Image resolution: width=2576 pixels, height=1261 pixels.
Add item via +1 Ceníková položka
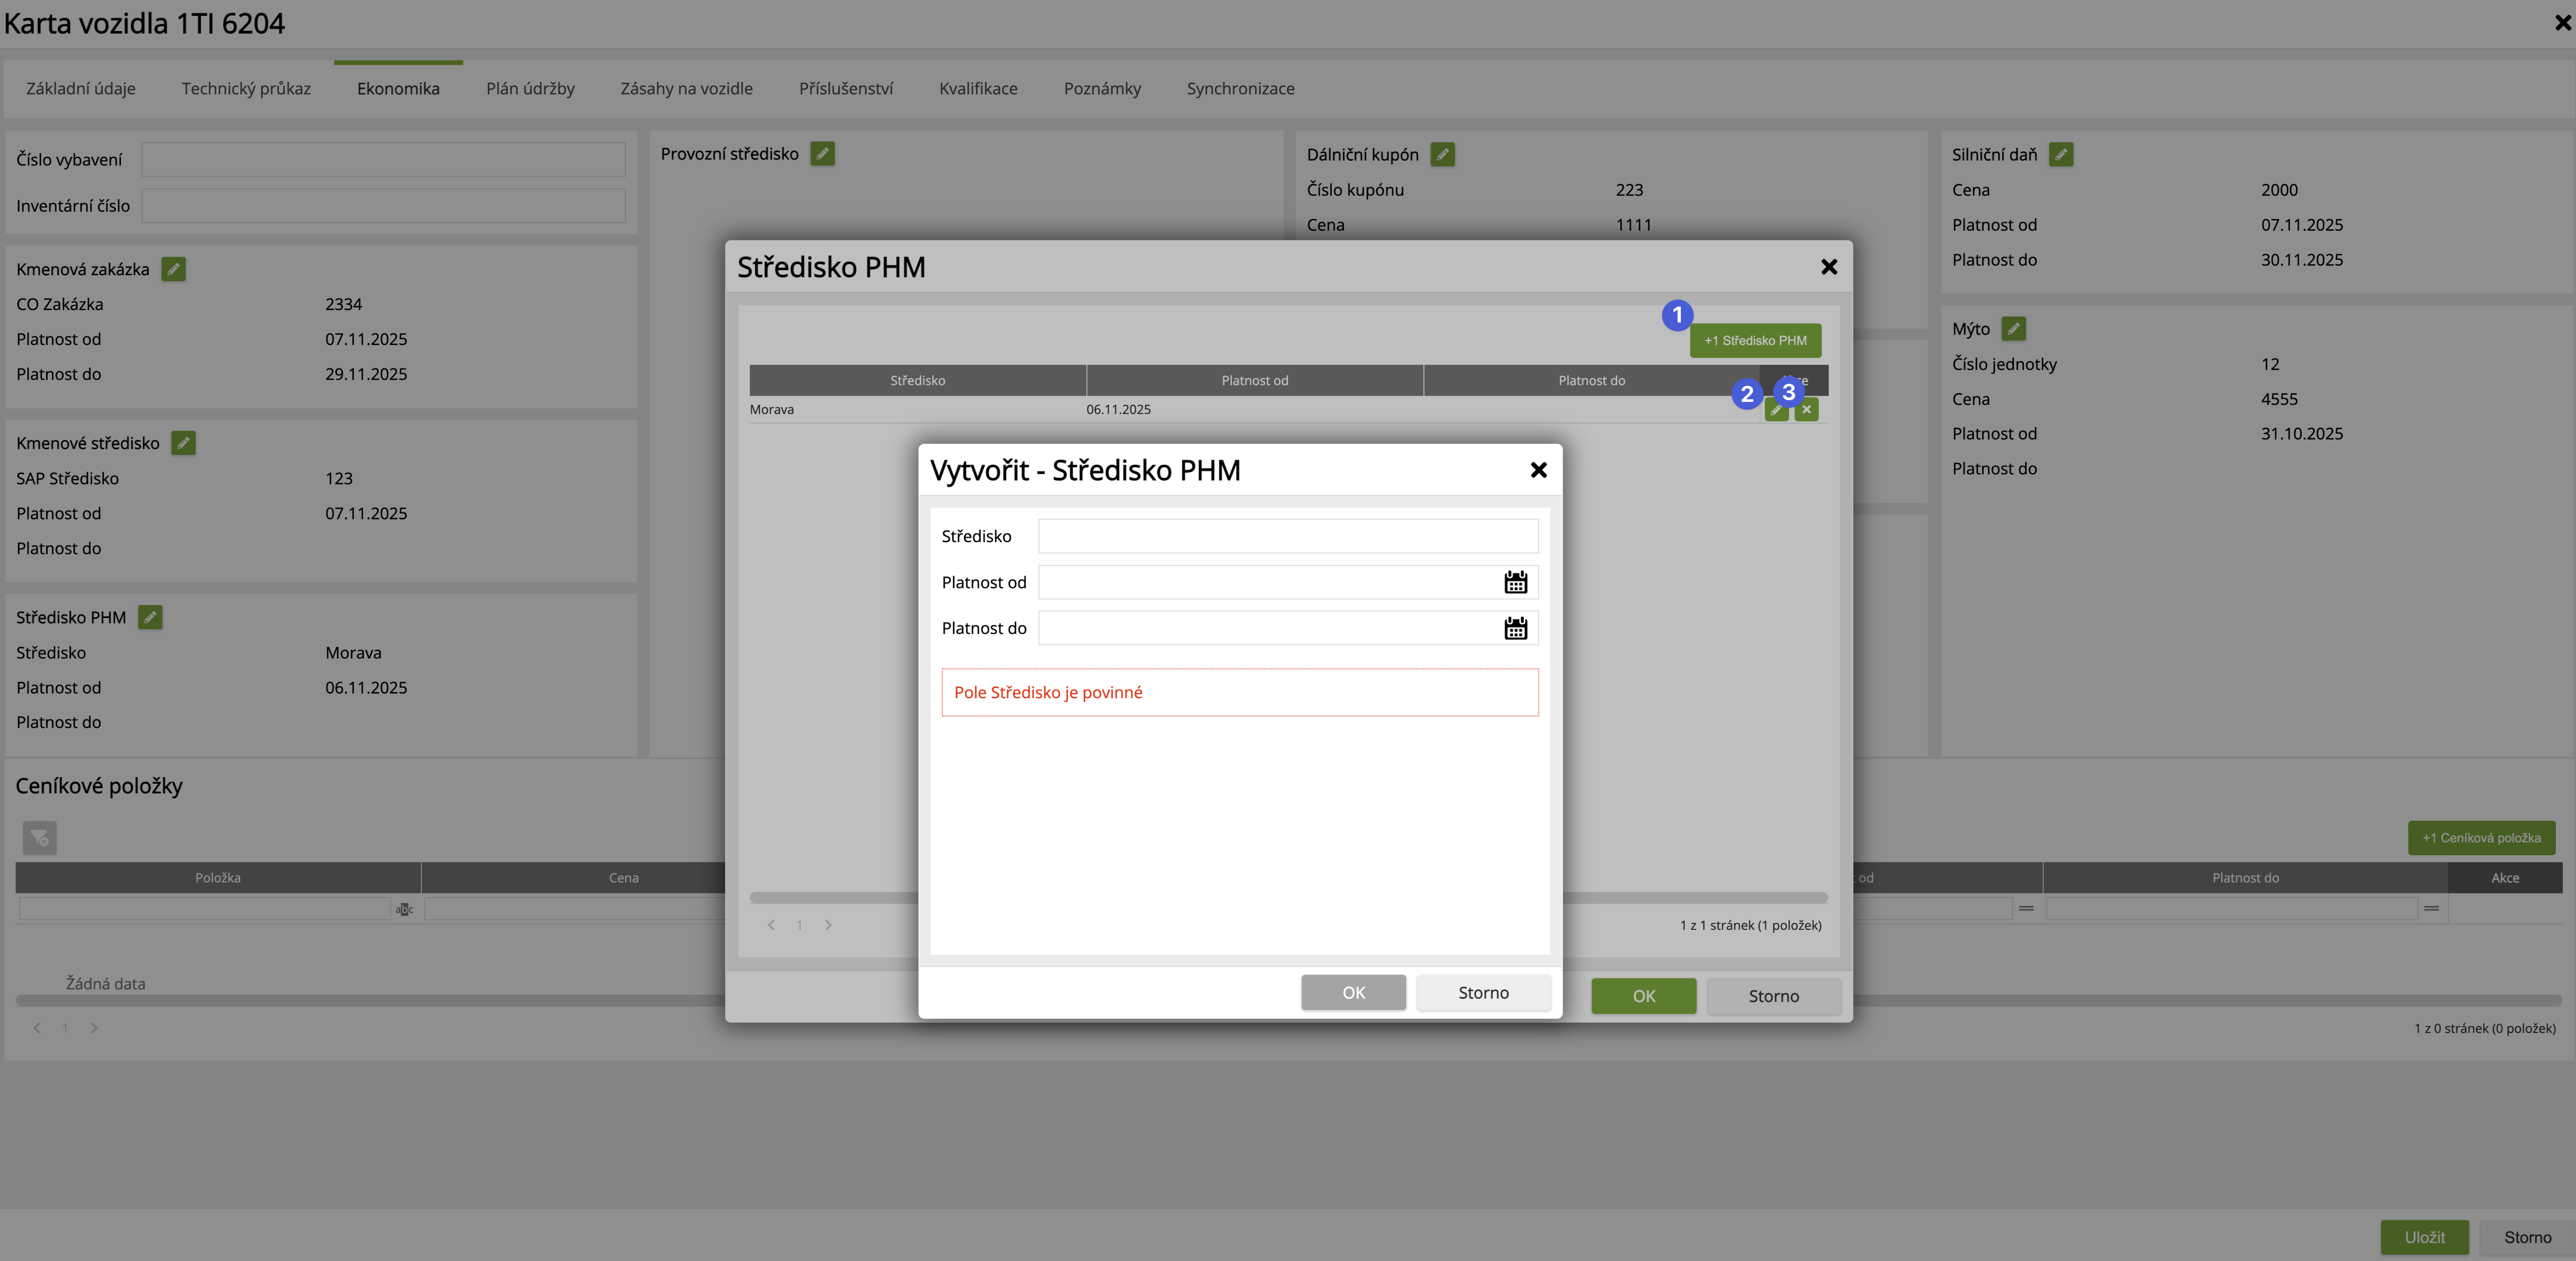2481,838
